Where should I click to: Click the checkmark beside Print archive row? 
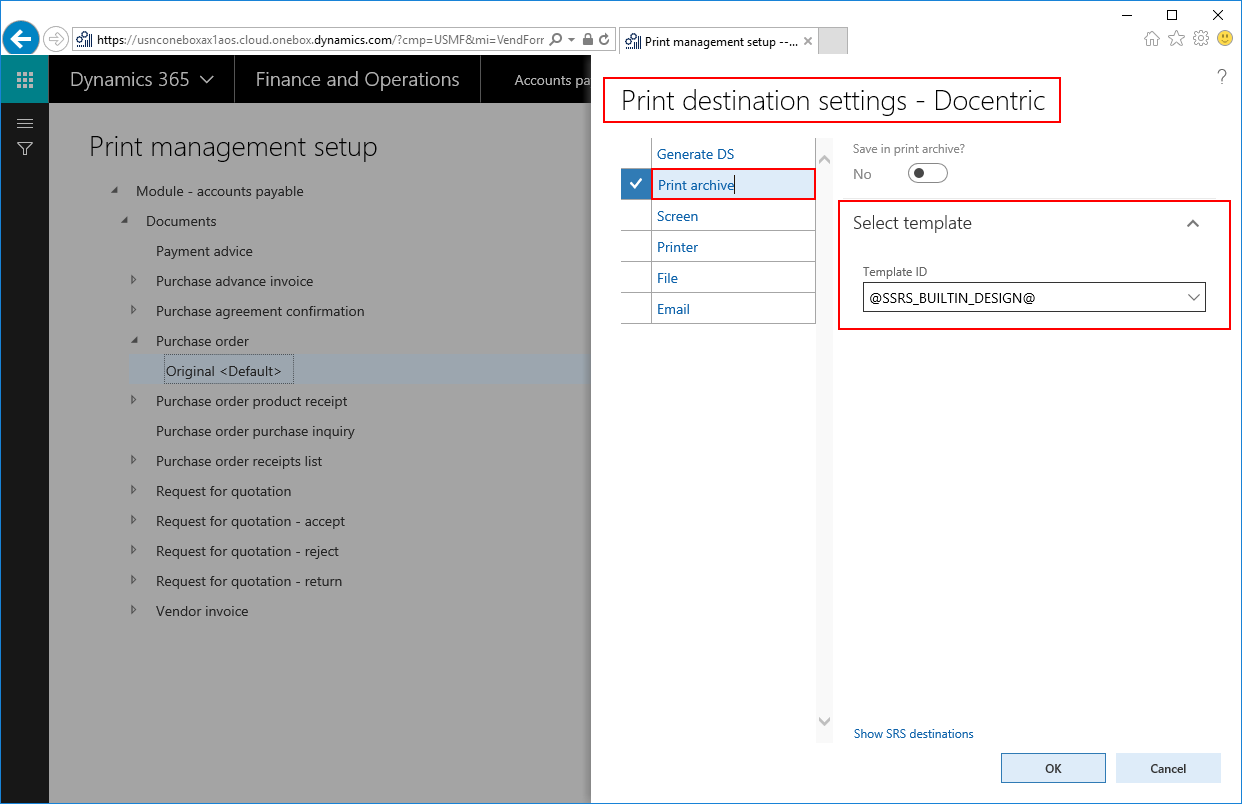tap(636, 184)
